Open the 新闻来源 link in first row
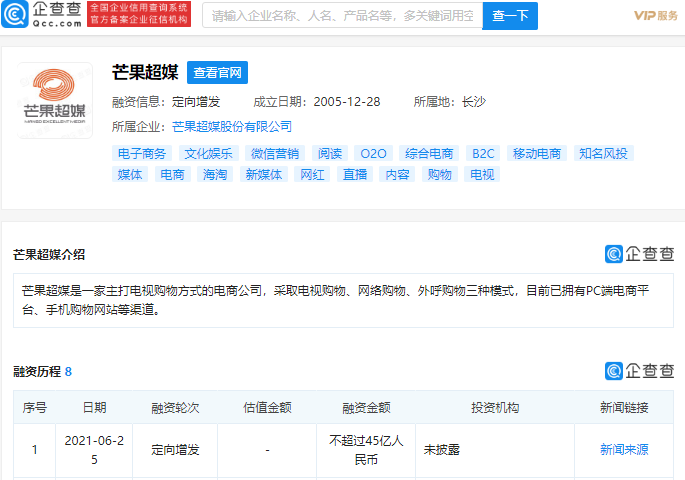685x480 pixels. coord(624,449)
